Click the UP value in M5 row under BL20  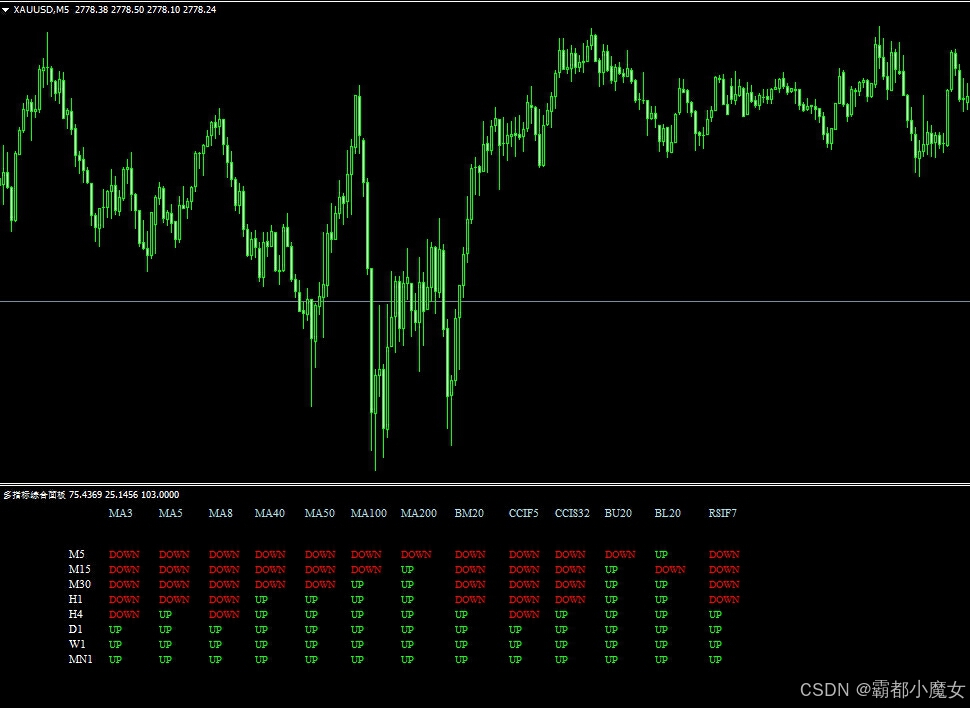click(661, 555)
